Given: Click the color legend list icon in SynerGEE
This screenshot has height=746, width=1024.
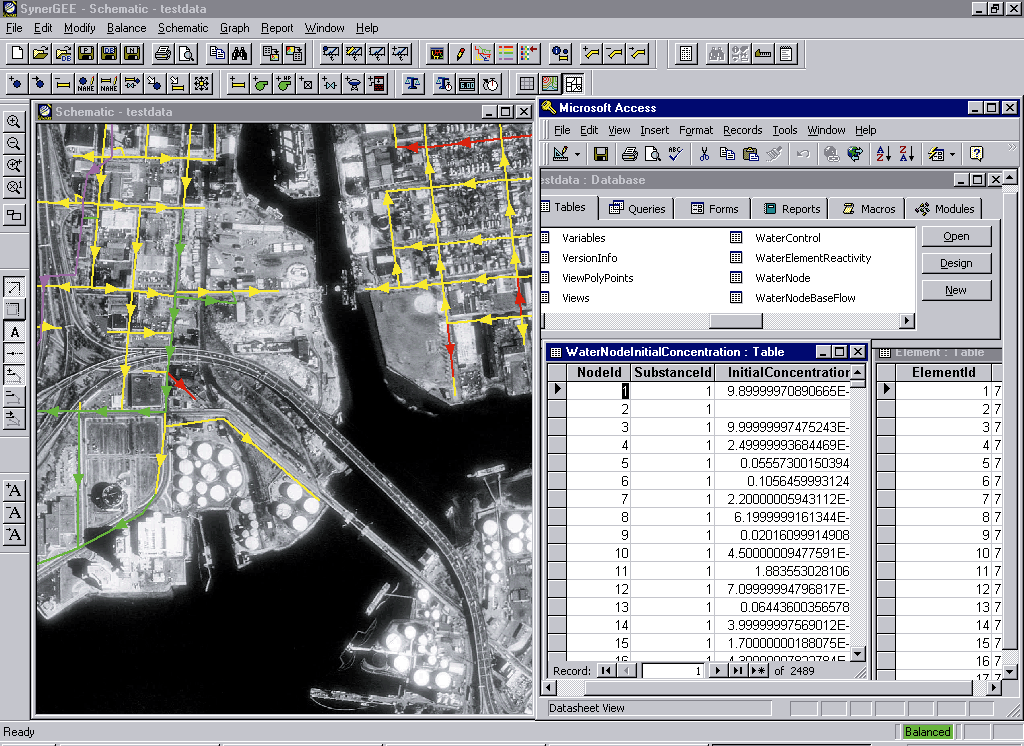Looking at the screenshot, I should (505, 54).
